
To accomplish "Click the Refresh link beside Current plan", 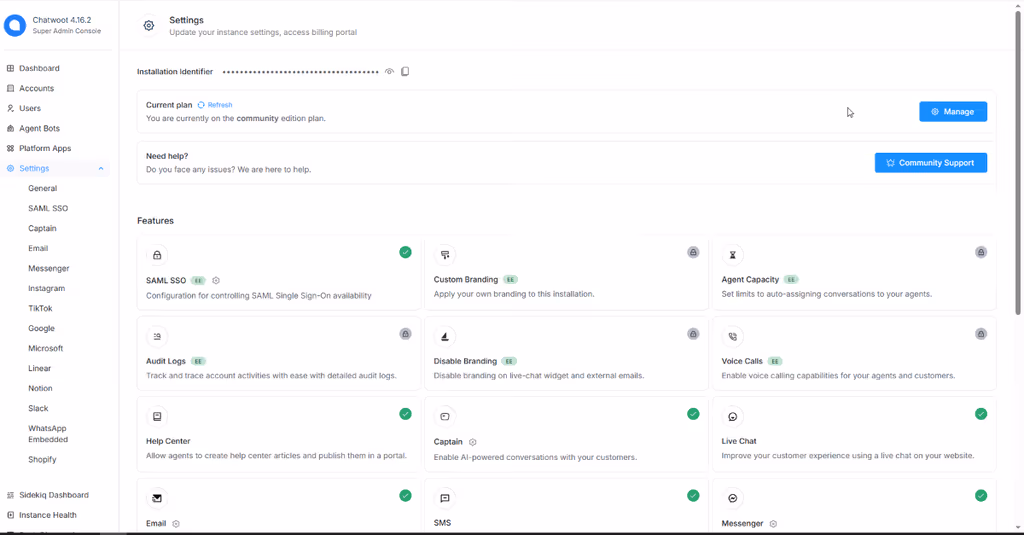I will 216,105.
